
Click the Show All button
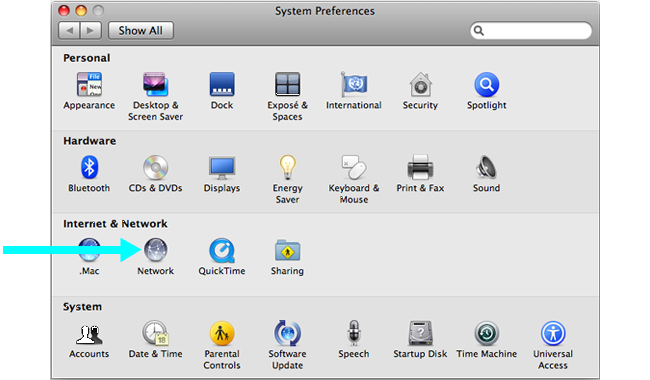(141, 31)
